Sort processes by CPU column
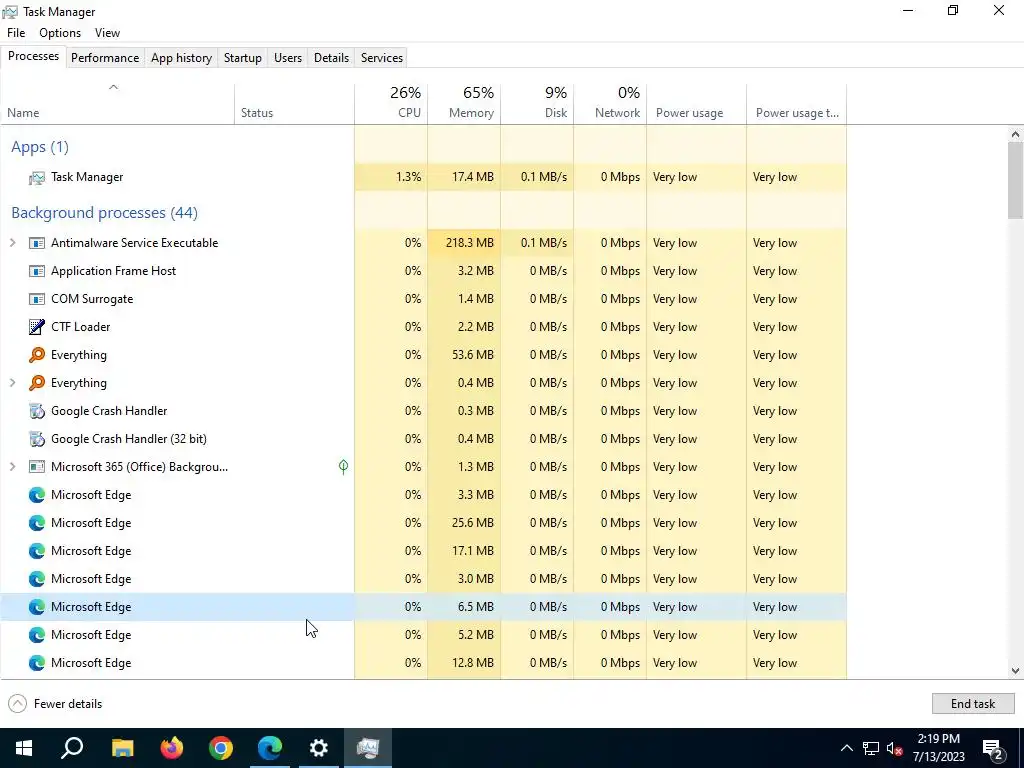This screenshot has height=768, width=1024. coord(391,104)
